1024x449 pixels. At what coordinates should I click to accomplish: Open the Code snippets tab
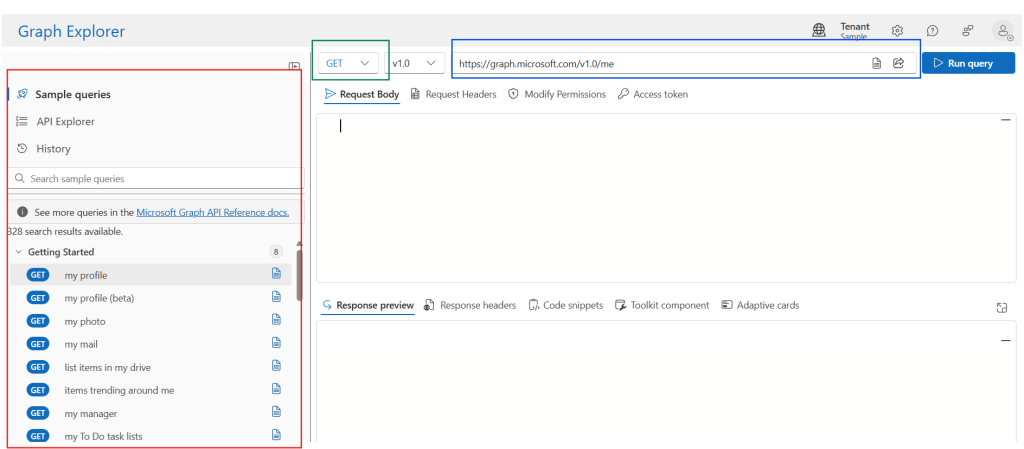[566, 305]
